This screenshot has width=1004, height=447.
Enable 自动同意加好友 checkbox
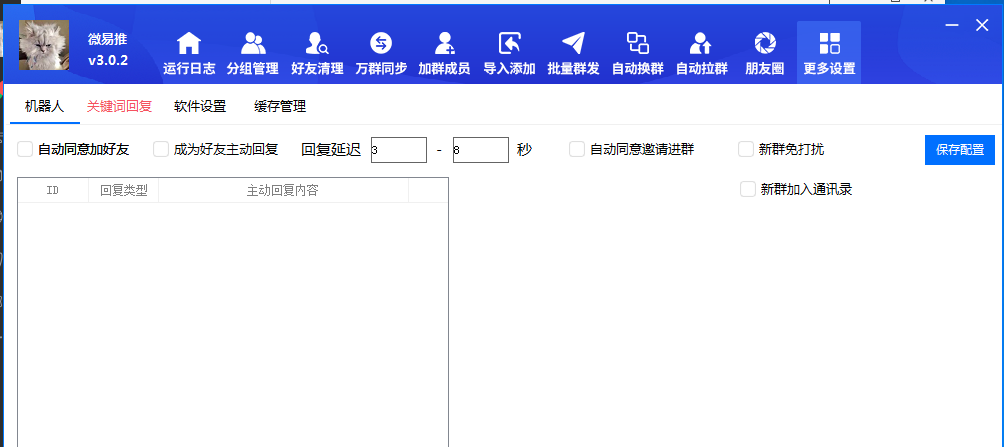tap(25, 149)
